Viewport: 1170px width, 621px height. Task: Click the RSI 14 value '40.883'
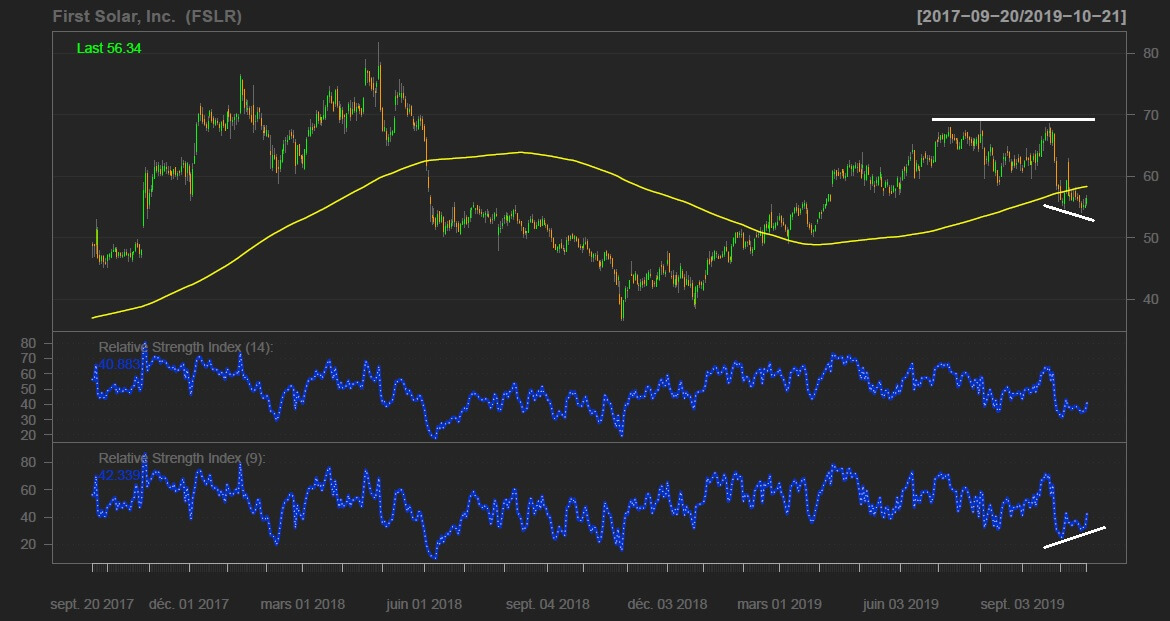click(x=118, y=364)
